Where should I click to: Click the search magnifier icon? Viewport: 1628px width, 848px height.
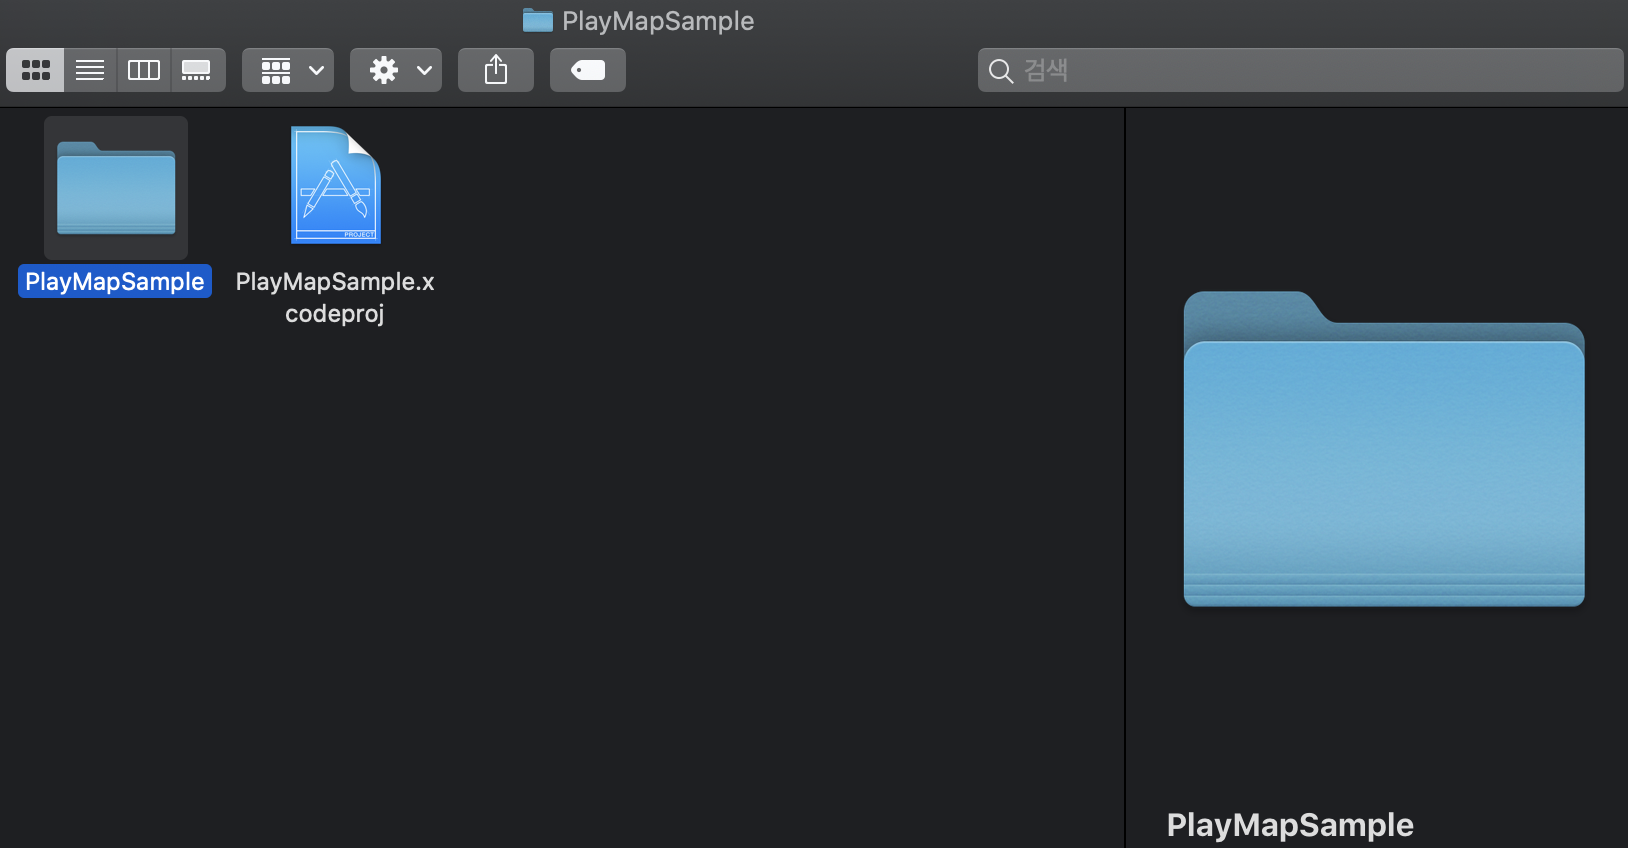(1000, 71)
